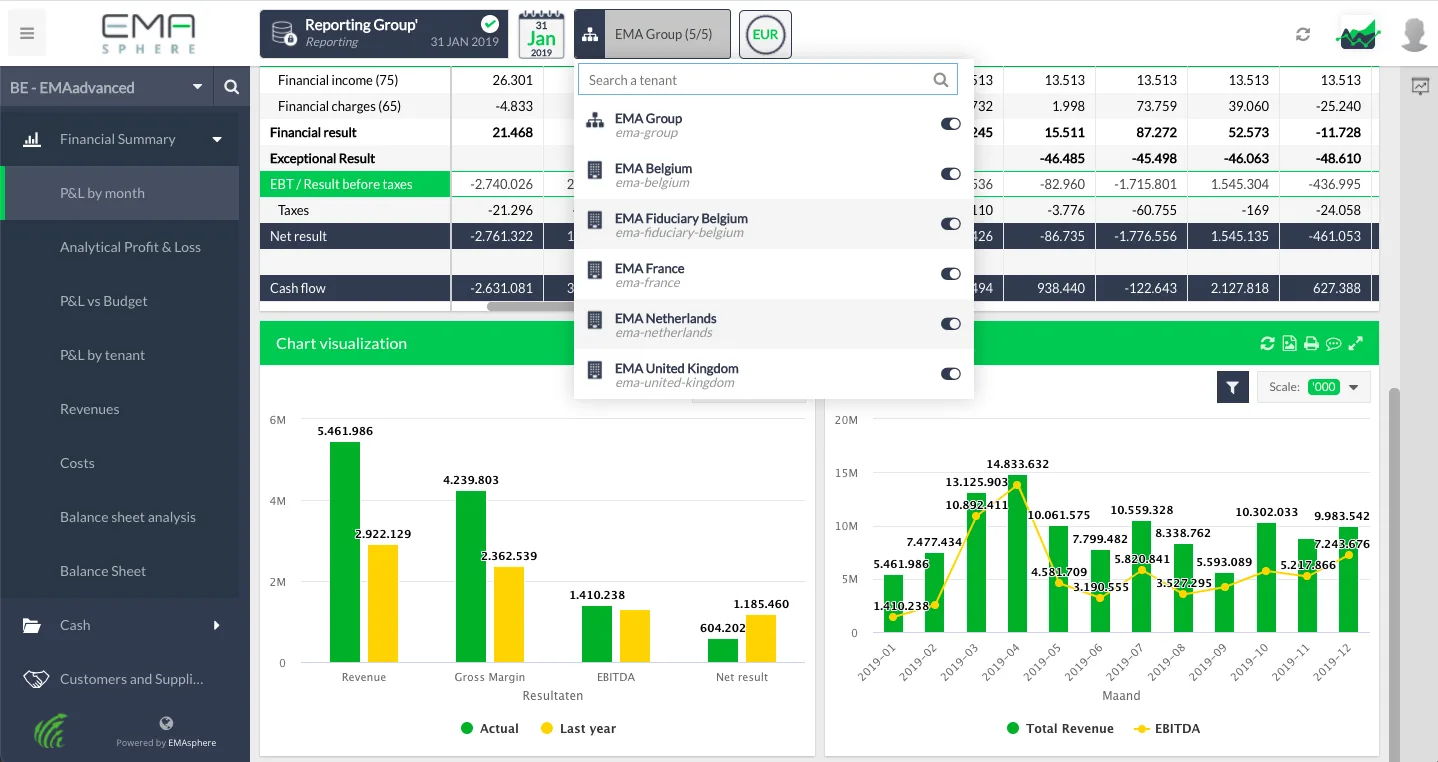This screenshot has height=762, width=1438.
Task: Click the EBITDA line legend entry
Action: [1168, 728]
